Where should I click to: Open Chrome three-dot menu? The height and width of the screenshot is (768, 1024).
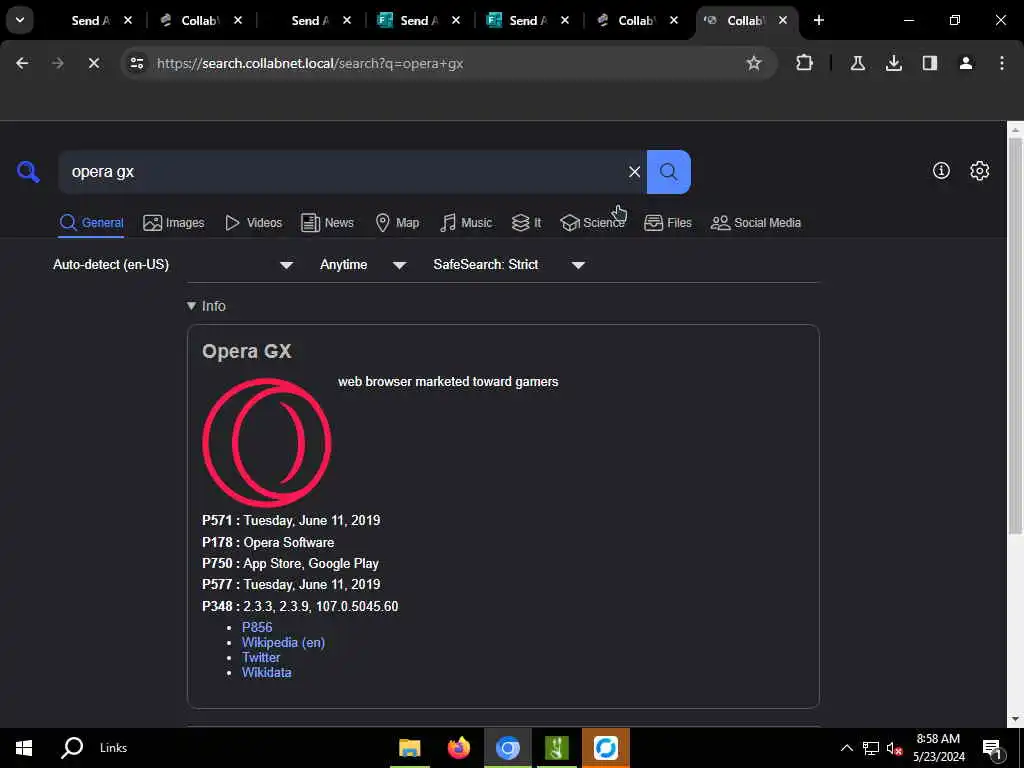[x=1001, y=63]
